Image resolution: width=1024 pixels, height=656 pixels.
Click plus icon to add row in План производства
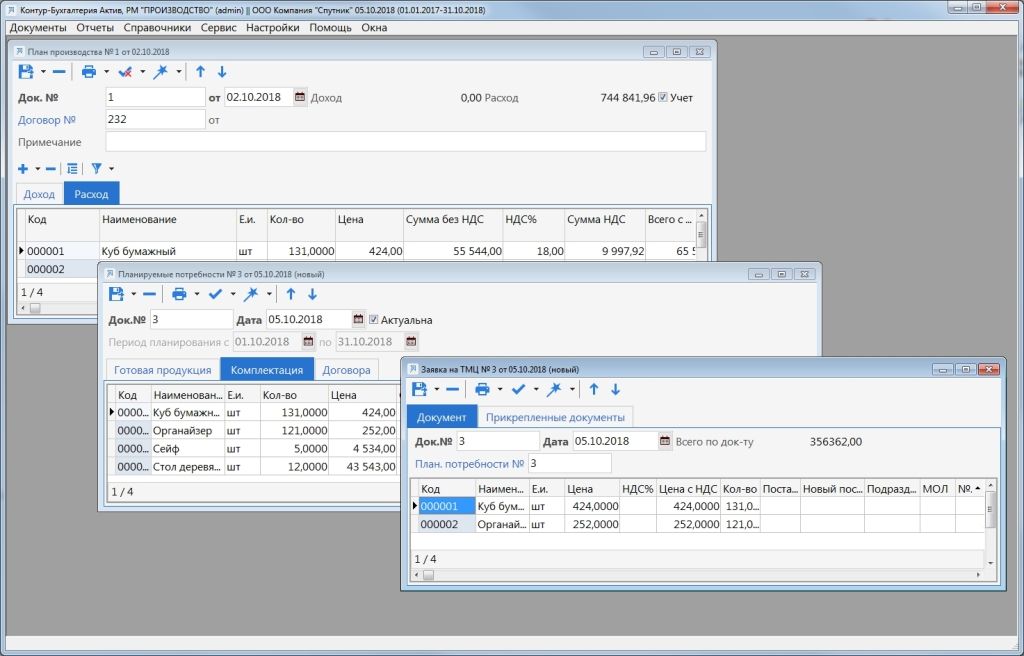click(x=24, y=169)
